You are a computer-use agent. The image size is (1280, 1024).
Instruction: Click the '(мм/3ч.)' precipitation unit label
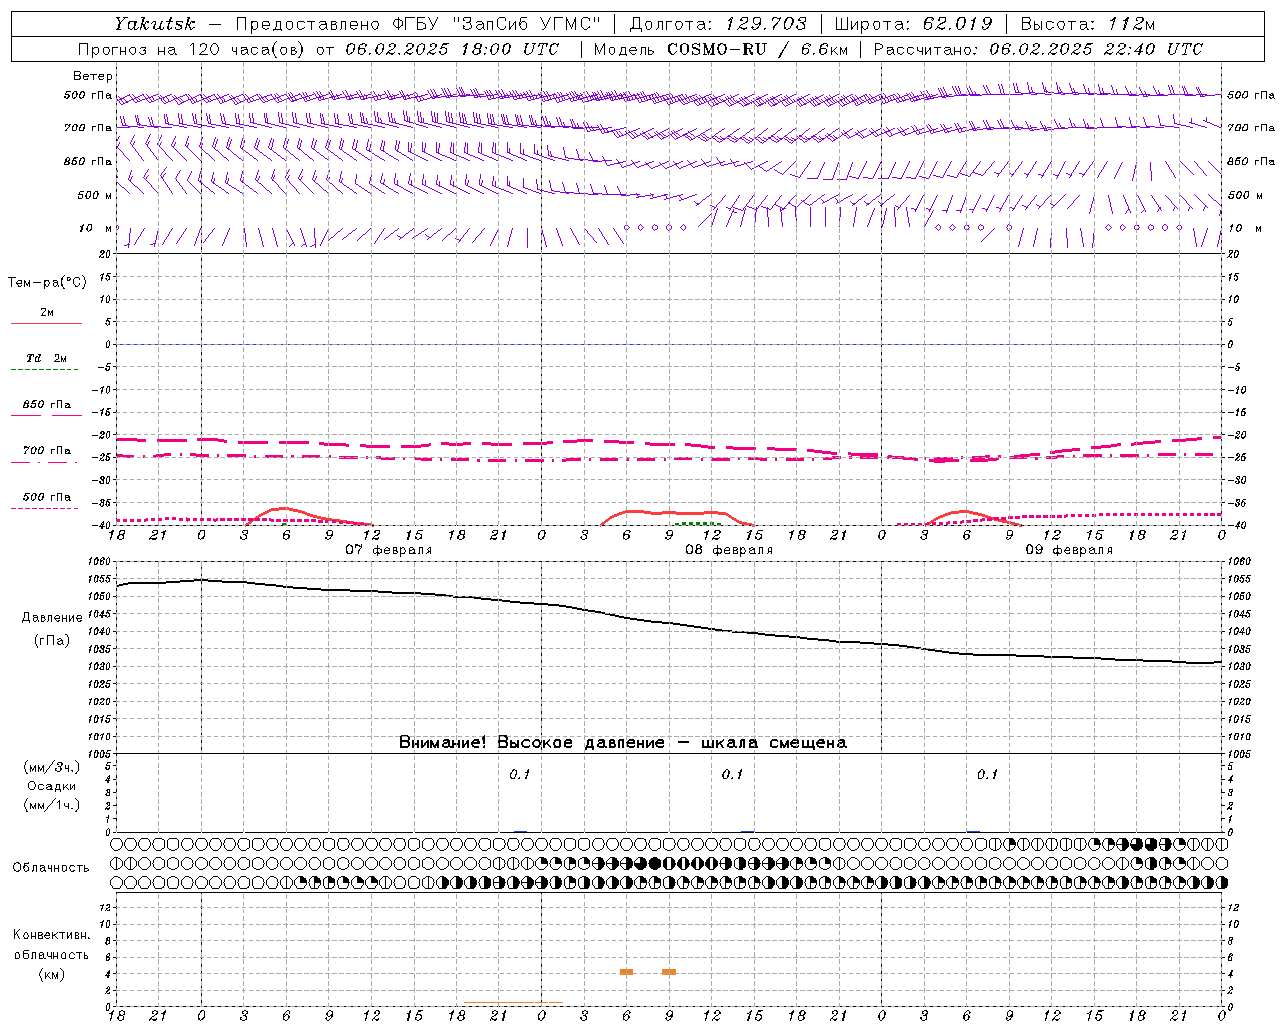tap(52, 768)
